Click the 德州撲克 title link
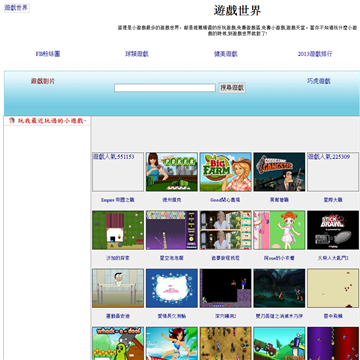 pos(172,200)
